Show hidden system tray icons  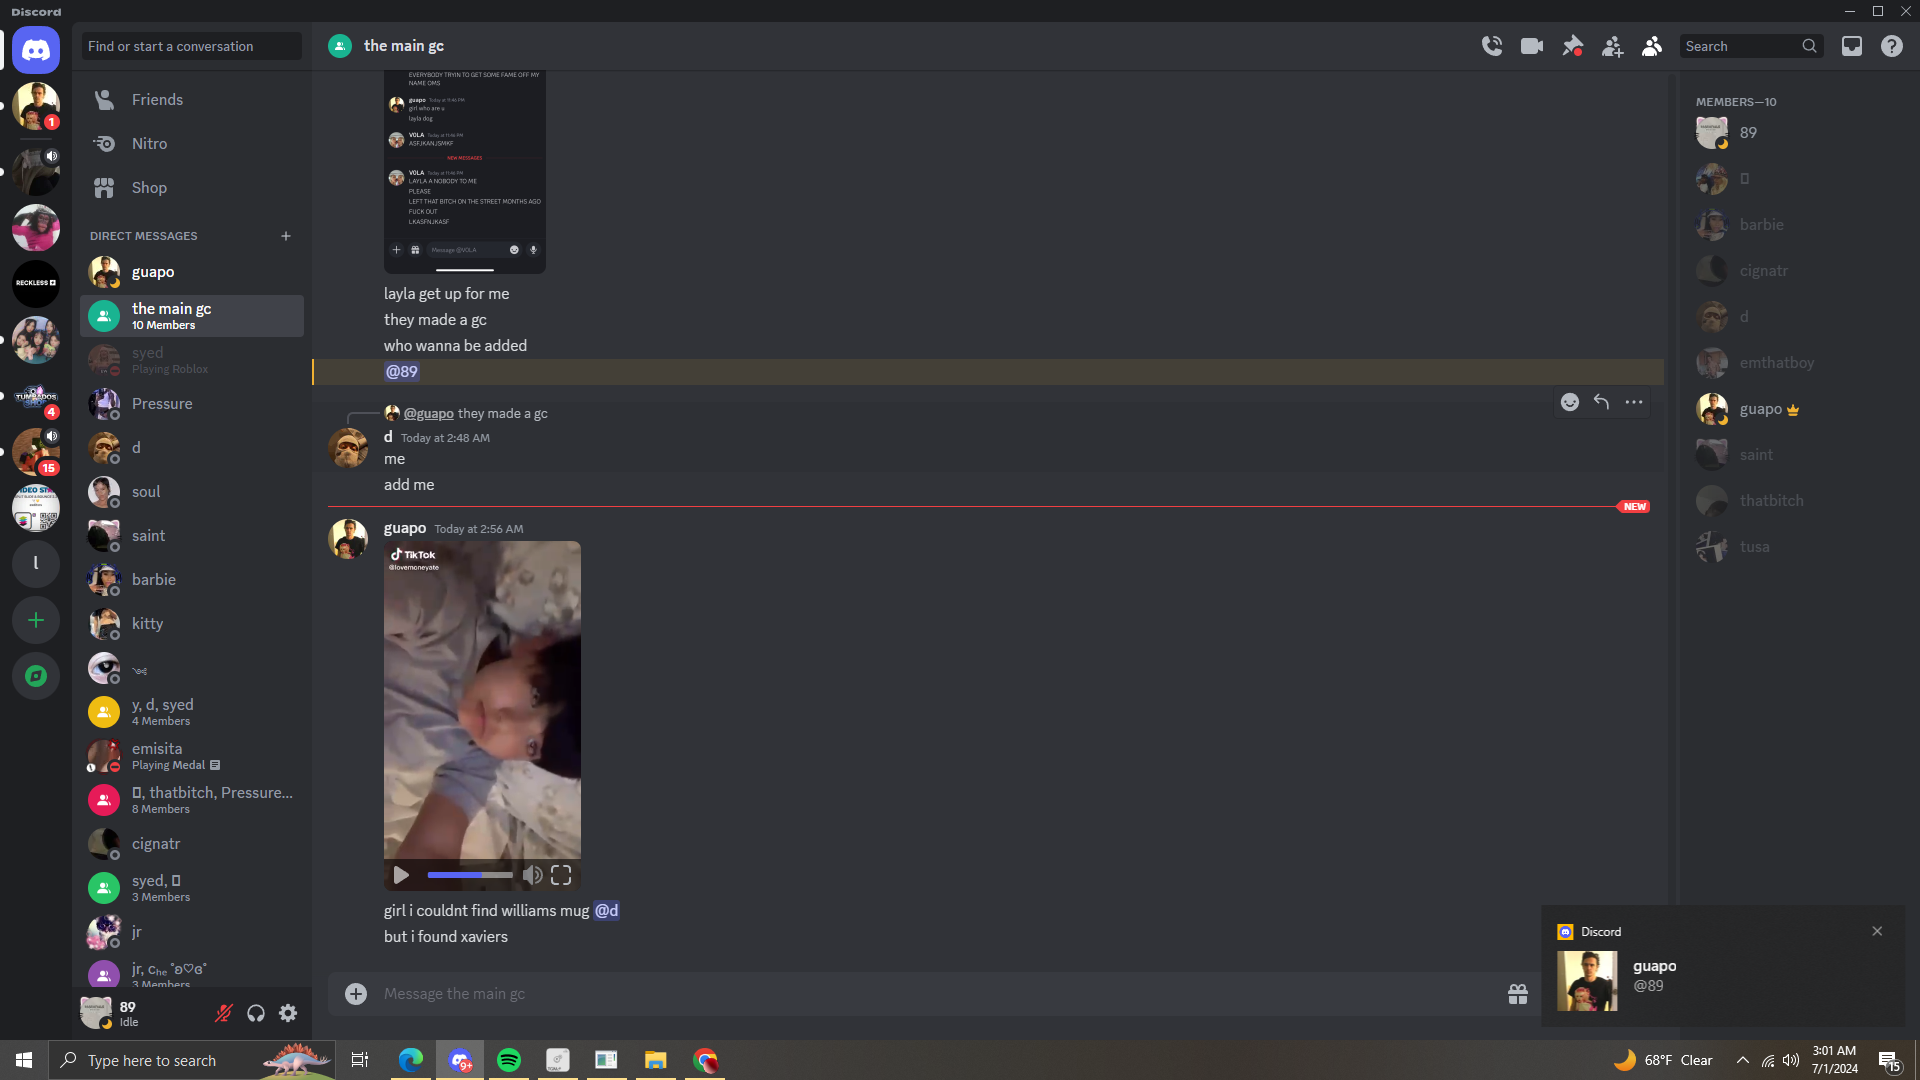[1743, 1060]
